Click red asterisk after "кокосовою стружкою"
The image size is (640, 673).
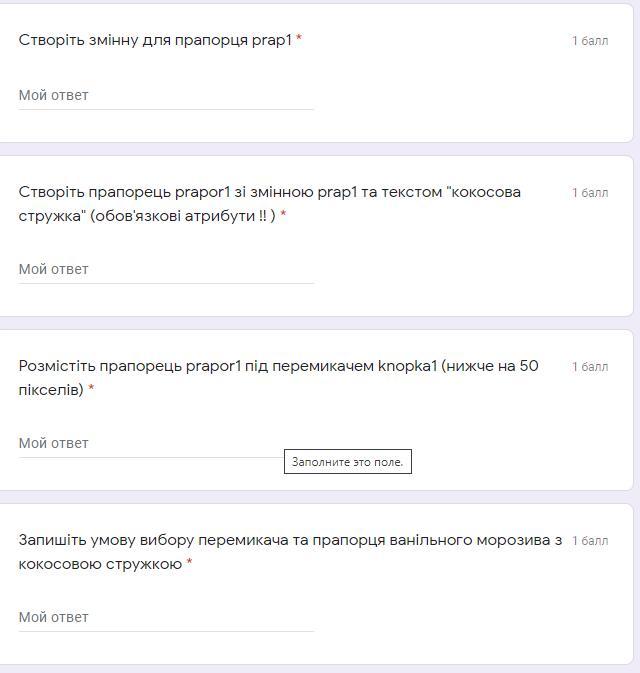pos(189,561)
